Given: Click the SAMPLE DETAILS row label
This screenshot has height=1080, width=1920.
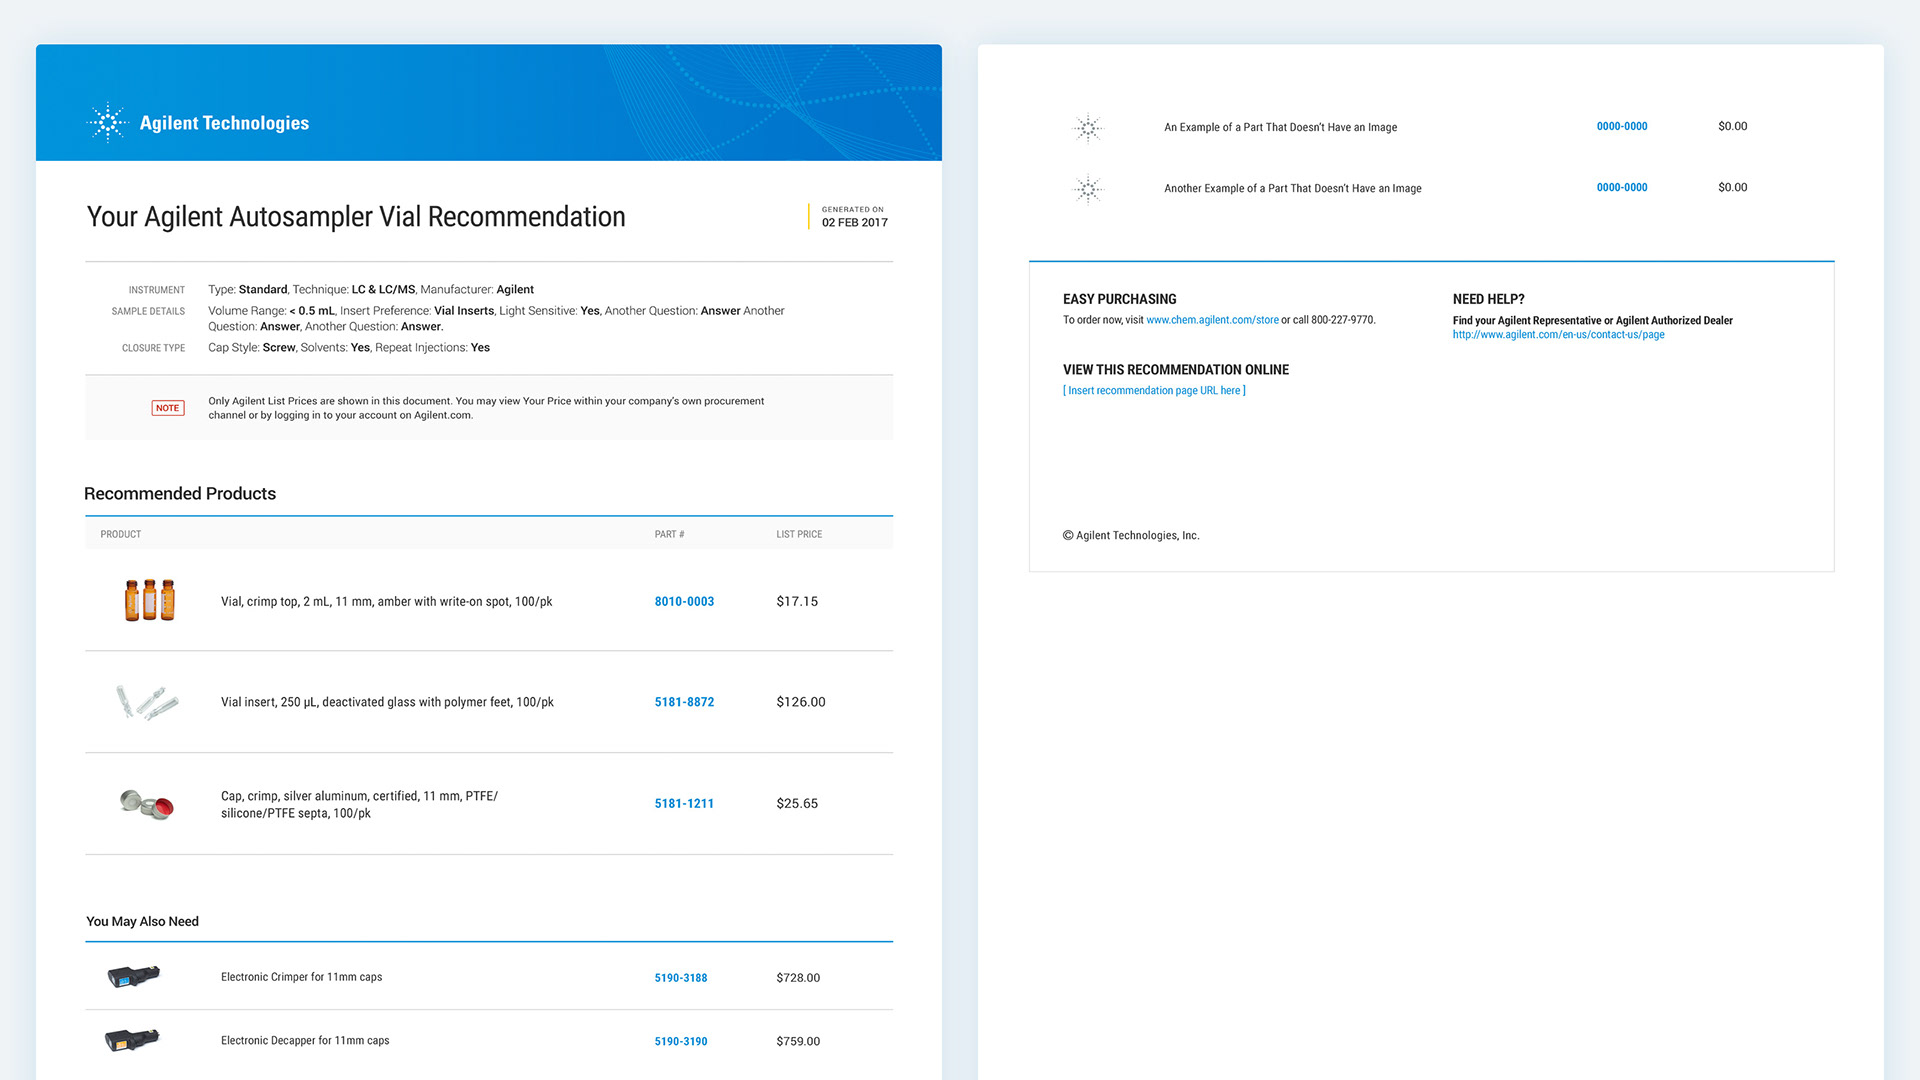Looking at the screenshot, I should [148, 312].
